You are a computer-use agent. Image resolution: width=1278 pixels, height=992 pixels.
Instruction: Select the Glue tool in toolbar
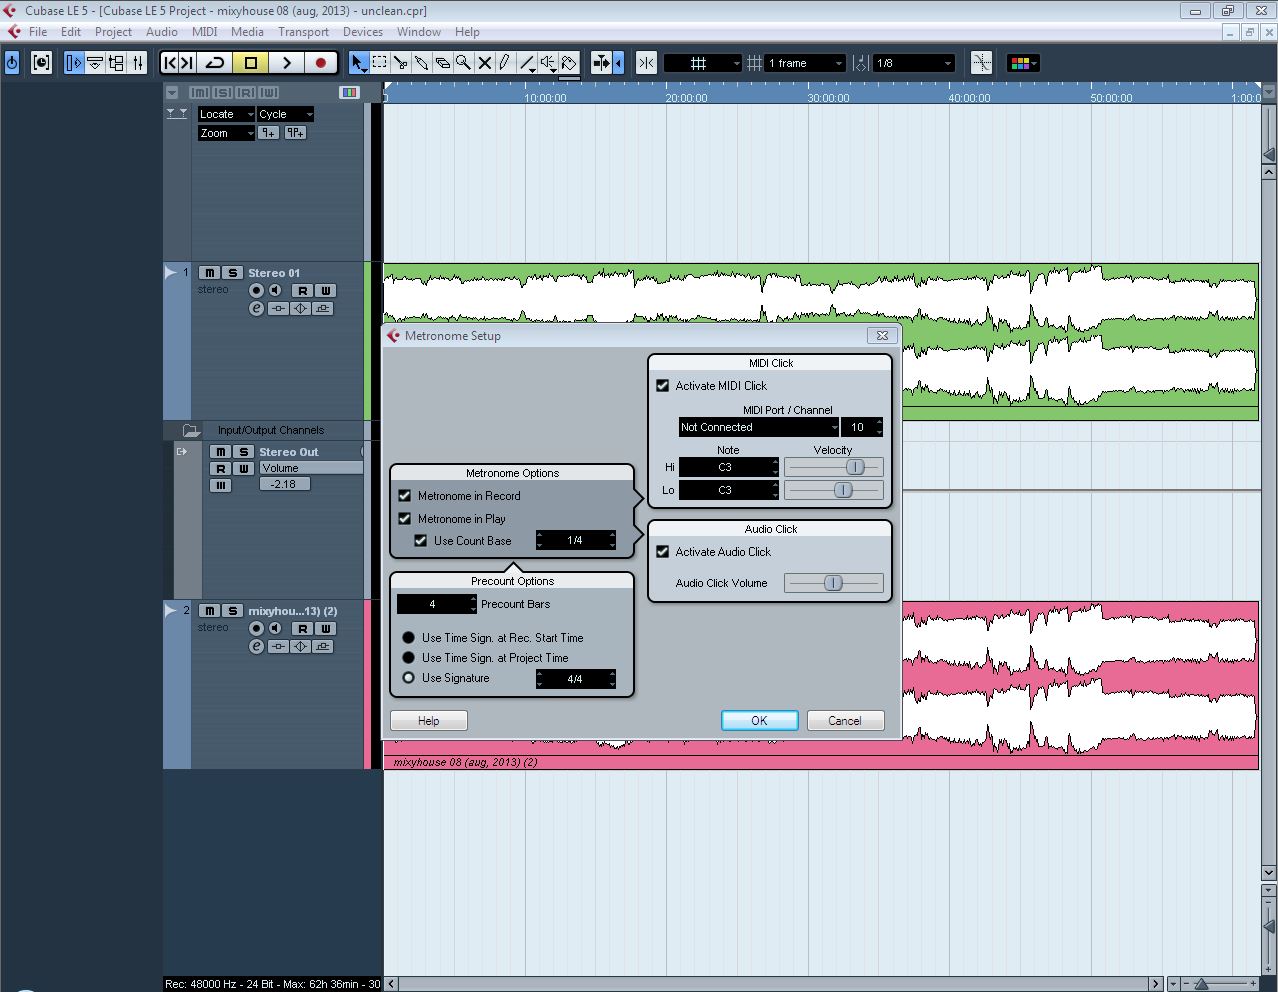click(x=421, y=63)
